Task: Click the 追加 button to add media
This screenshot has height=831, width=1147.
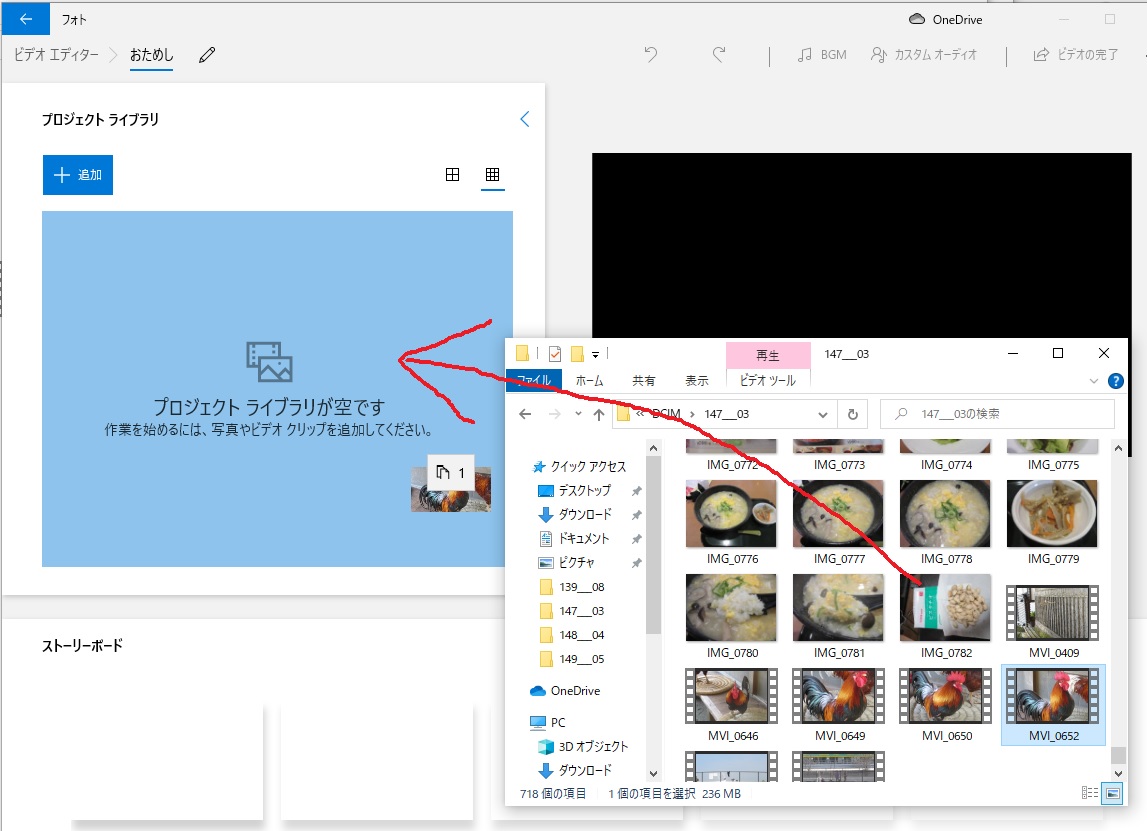Action: coord(77,173)
